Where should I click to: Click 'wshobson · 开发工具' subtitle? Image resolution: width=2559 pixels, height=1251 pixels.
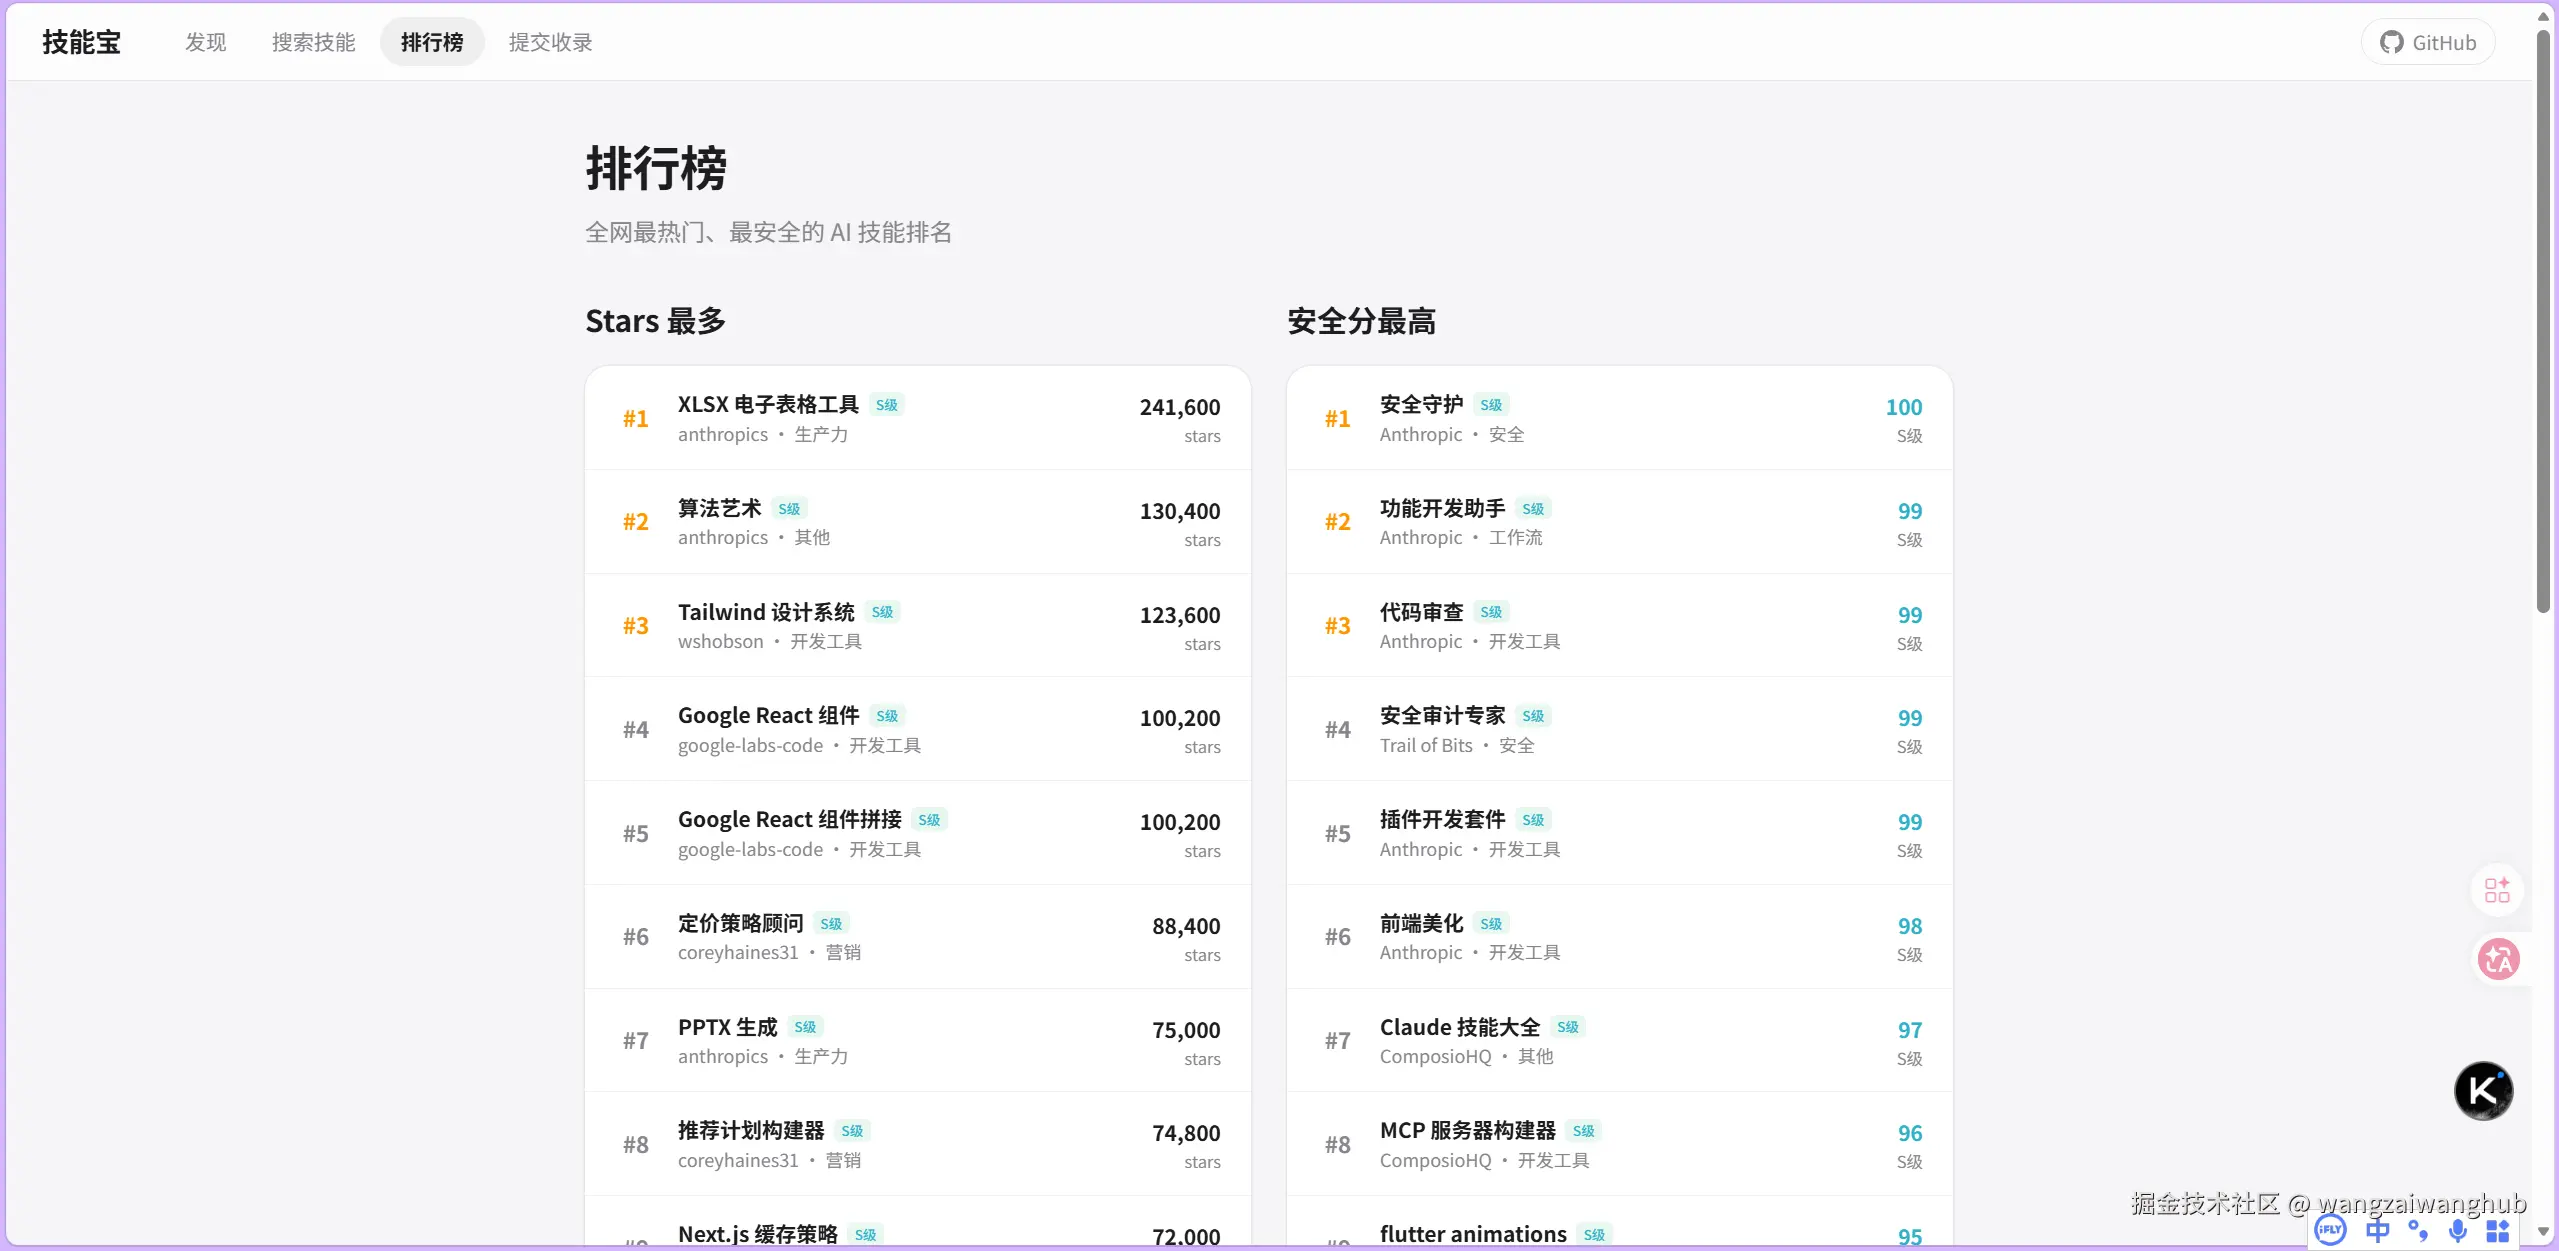coord(770,641)
